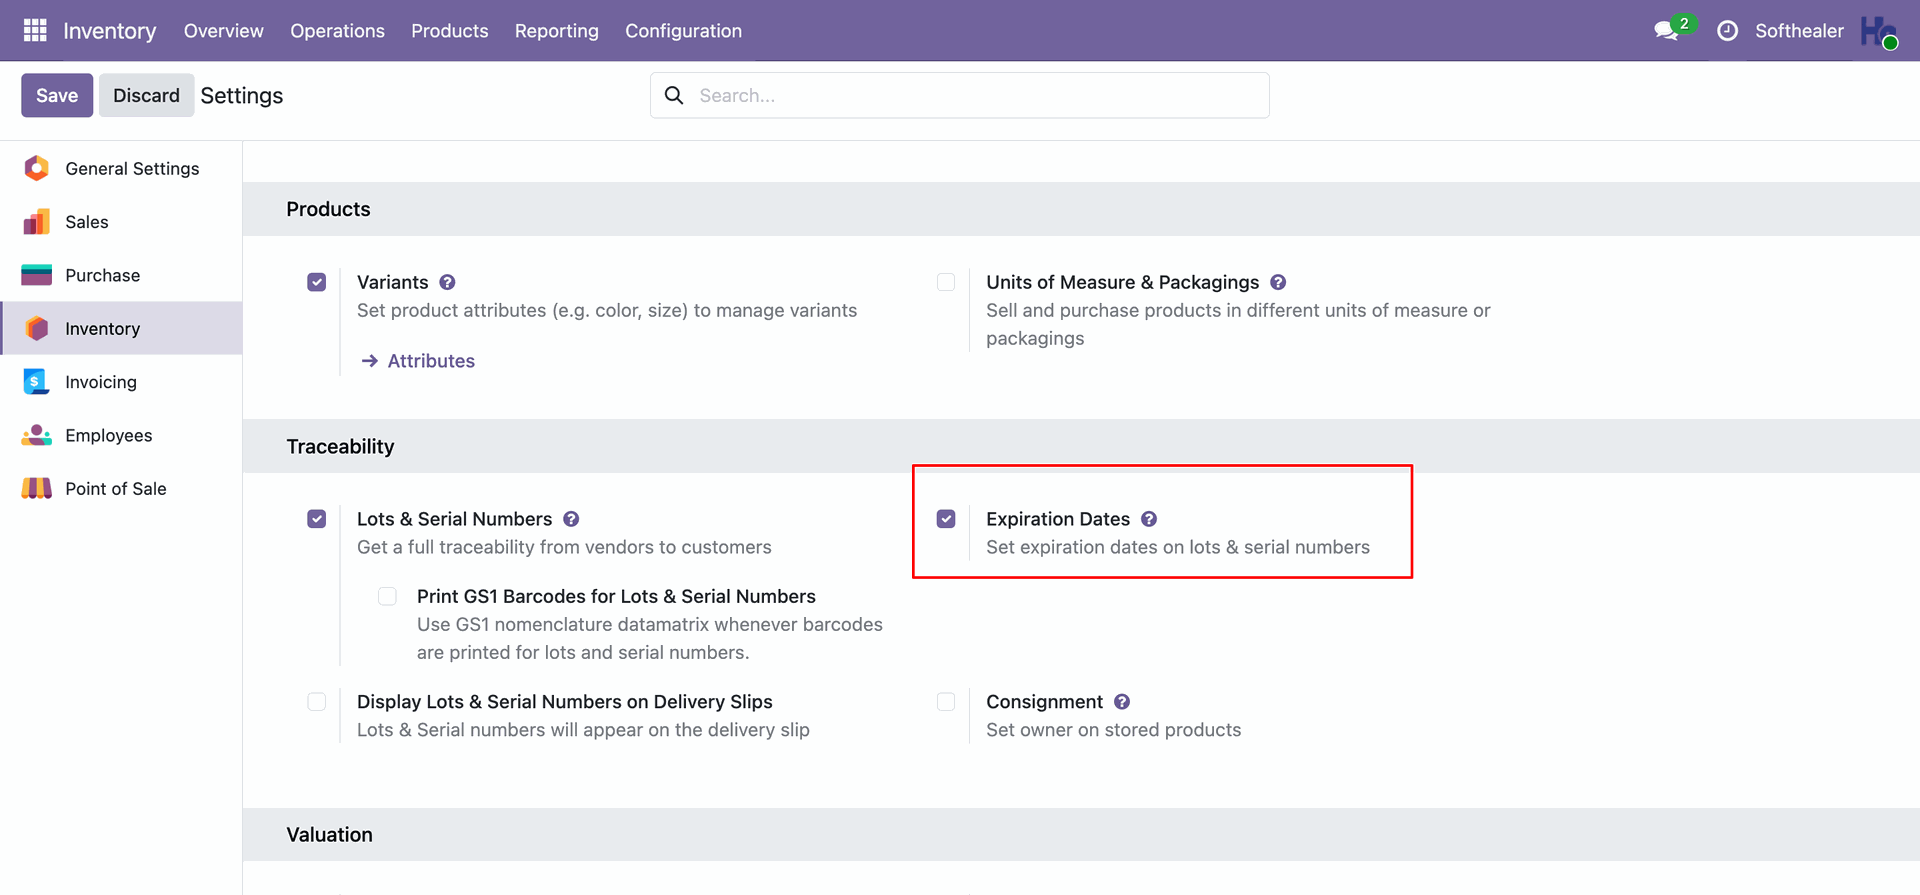This screenshot has width=1920, height=895.
Task: Open the Operations menu
Action: (337, 31)
